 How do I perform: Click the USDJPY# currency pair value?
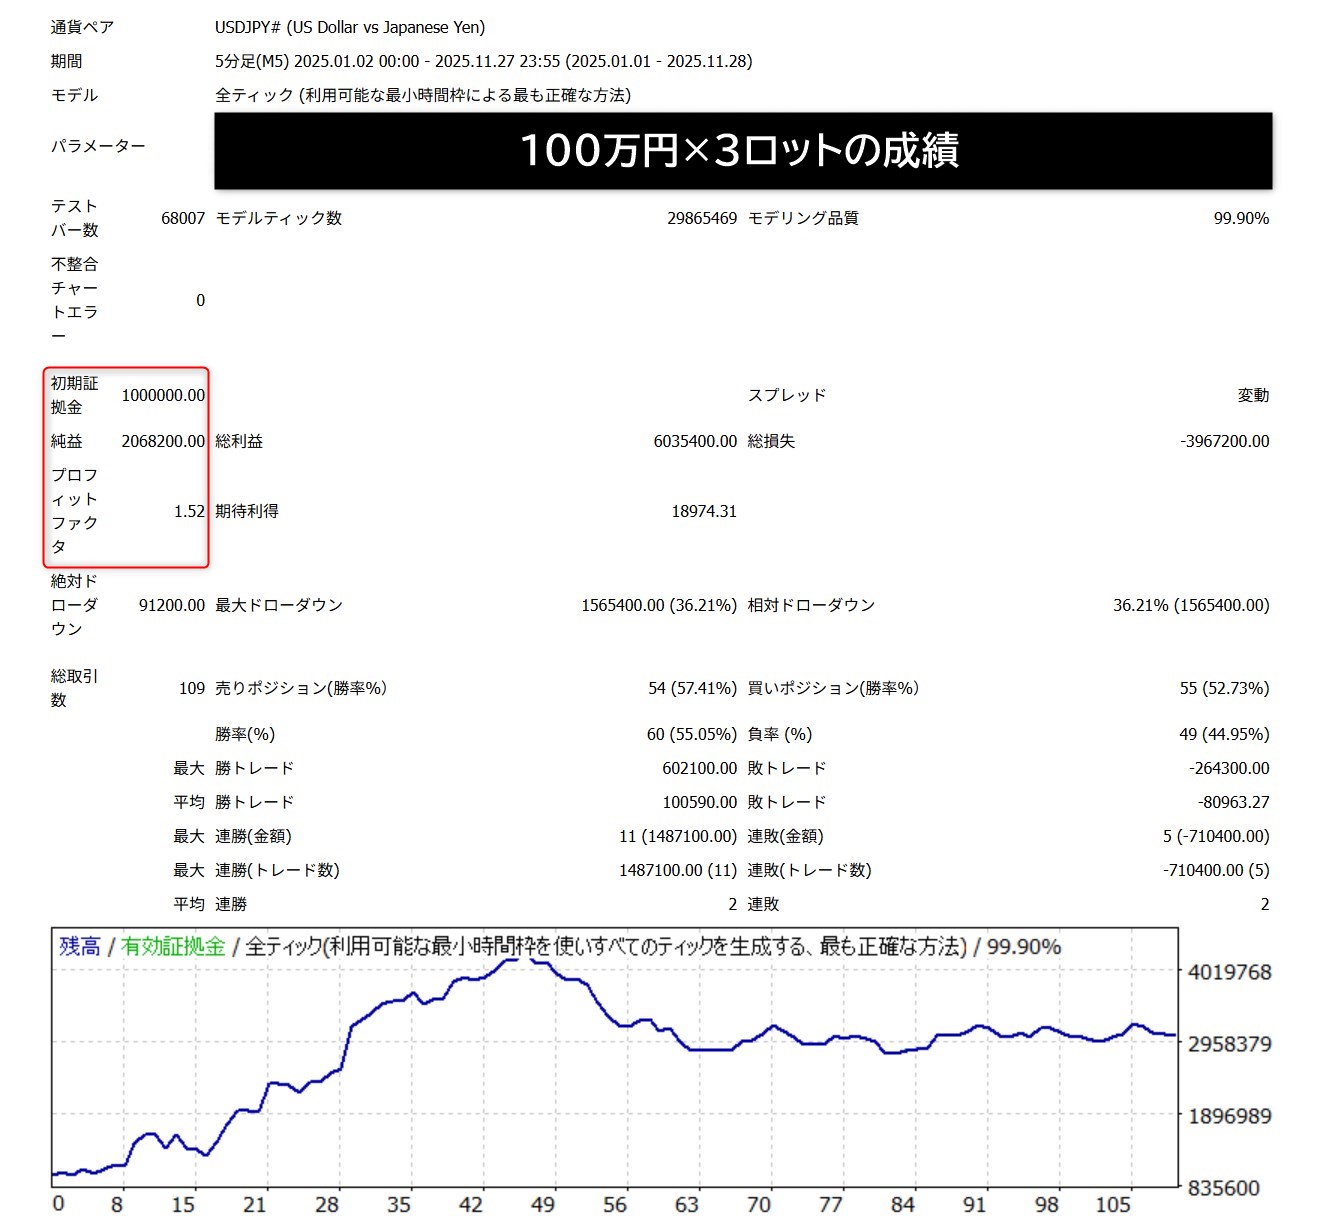(x=349, y=27)
